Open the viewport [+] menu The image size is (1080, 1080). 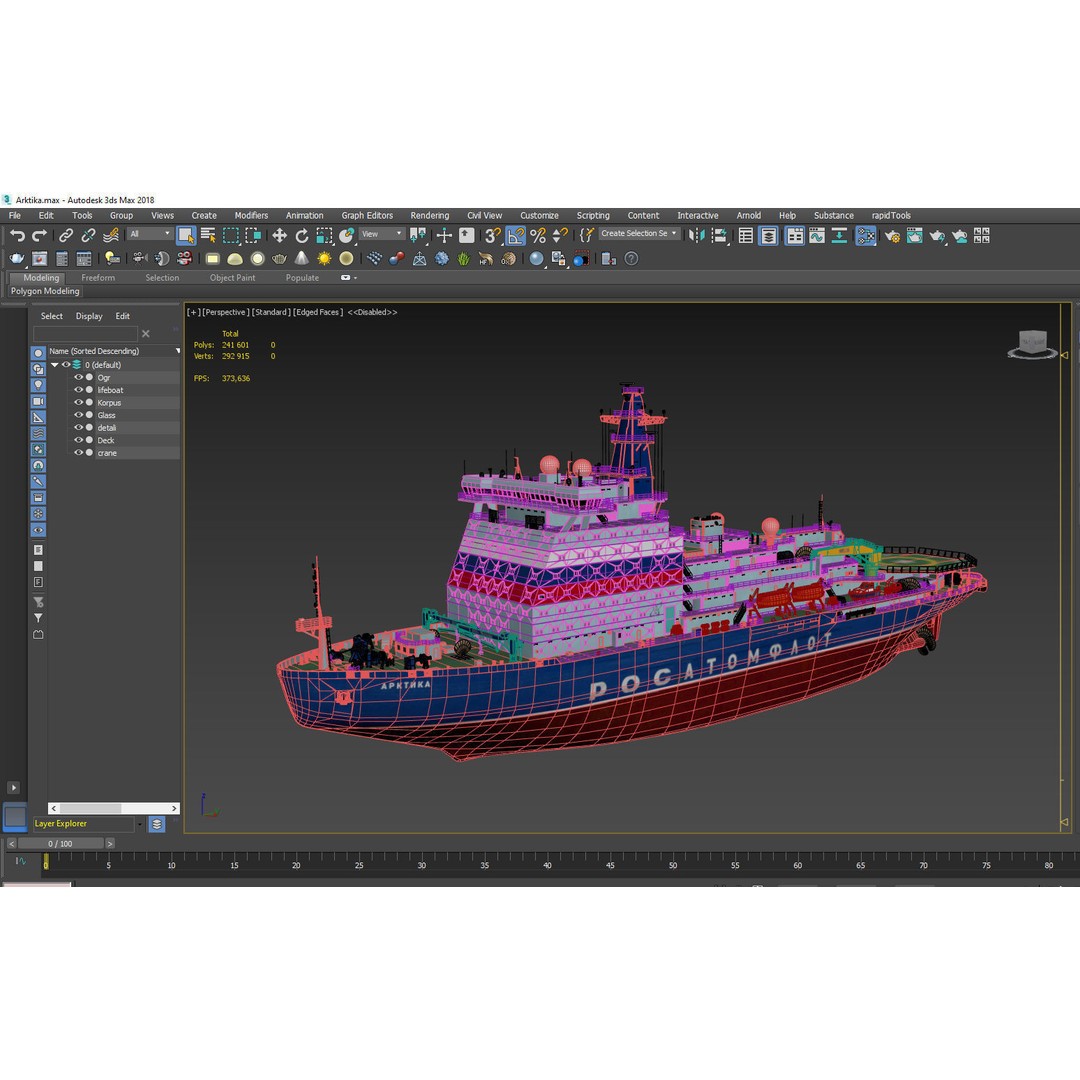[x=194, y=313]
